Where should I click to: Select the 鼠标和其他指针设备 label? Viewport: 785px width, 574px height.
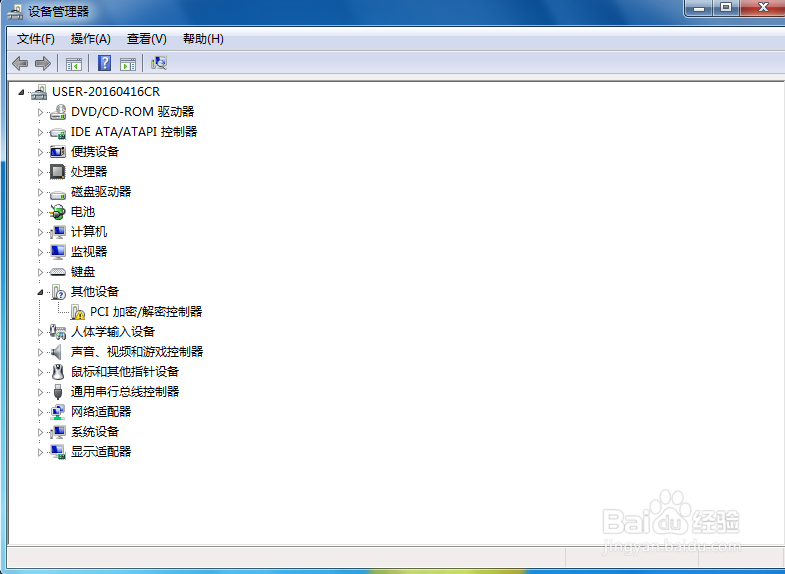pyautogui.click(x=125, y=372)
